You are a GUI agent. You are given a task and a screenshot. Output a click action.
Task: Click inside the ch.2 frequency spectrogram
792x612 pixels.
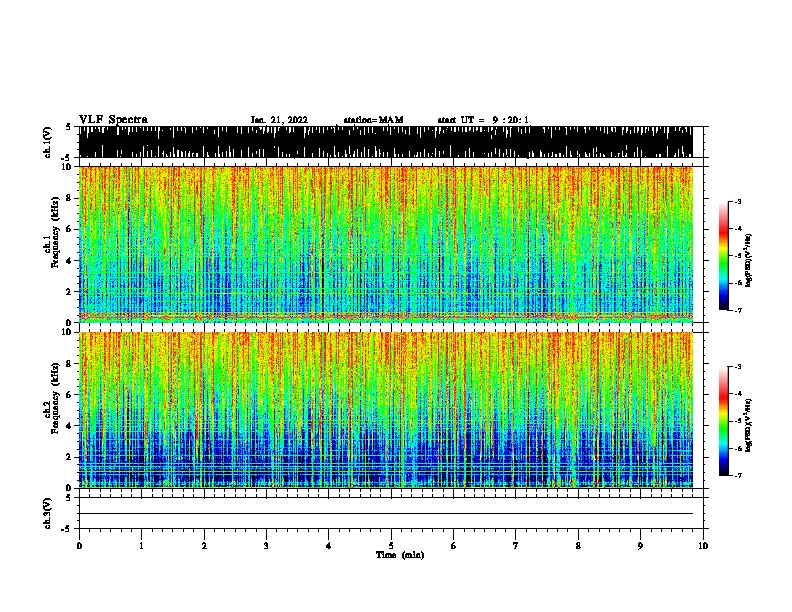click(x=386, y=410)
